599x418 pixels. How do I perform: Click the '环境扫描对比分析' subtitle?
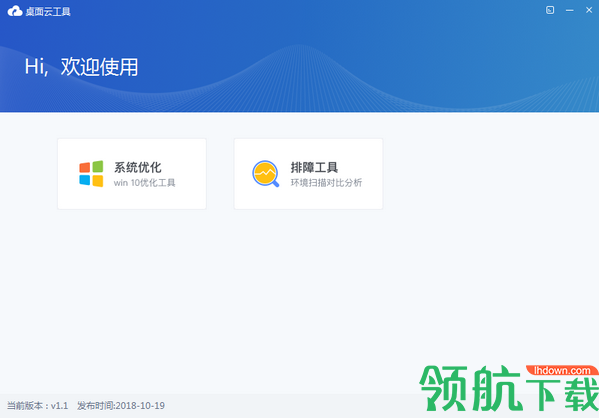326,183
